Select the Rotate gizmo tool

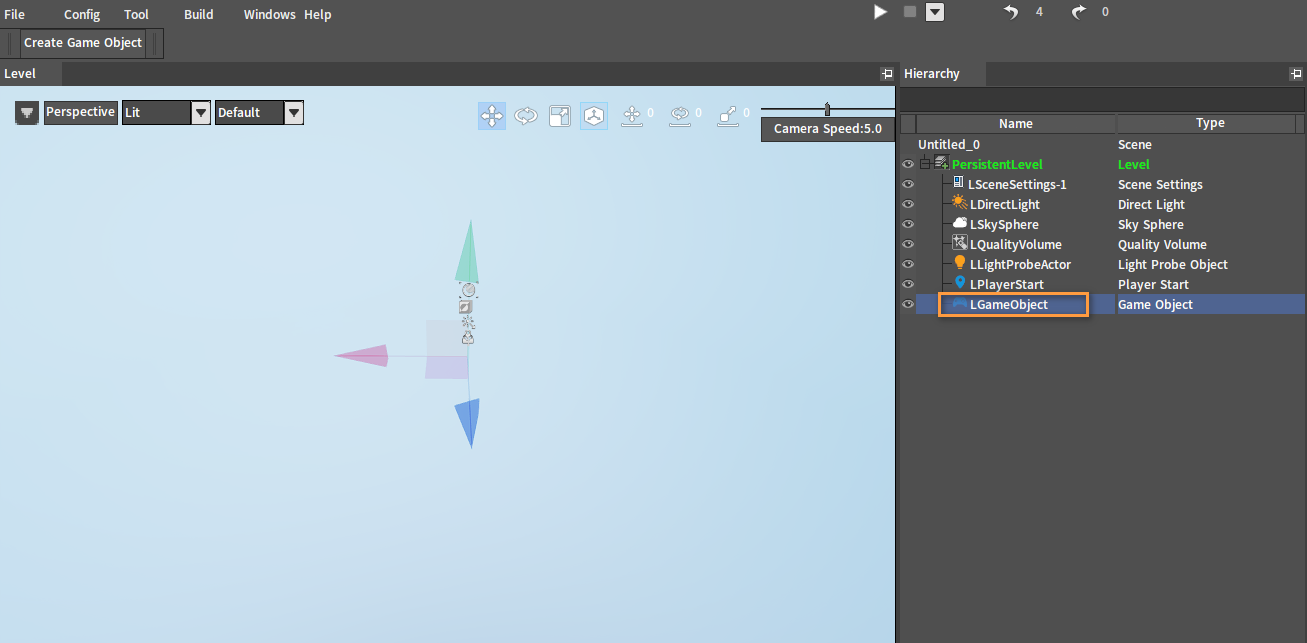pyautogui.click(x=526, y=116)
